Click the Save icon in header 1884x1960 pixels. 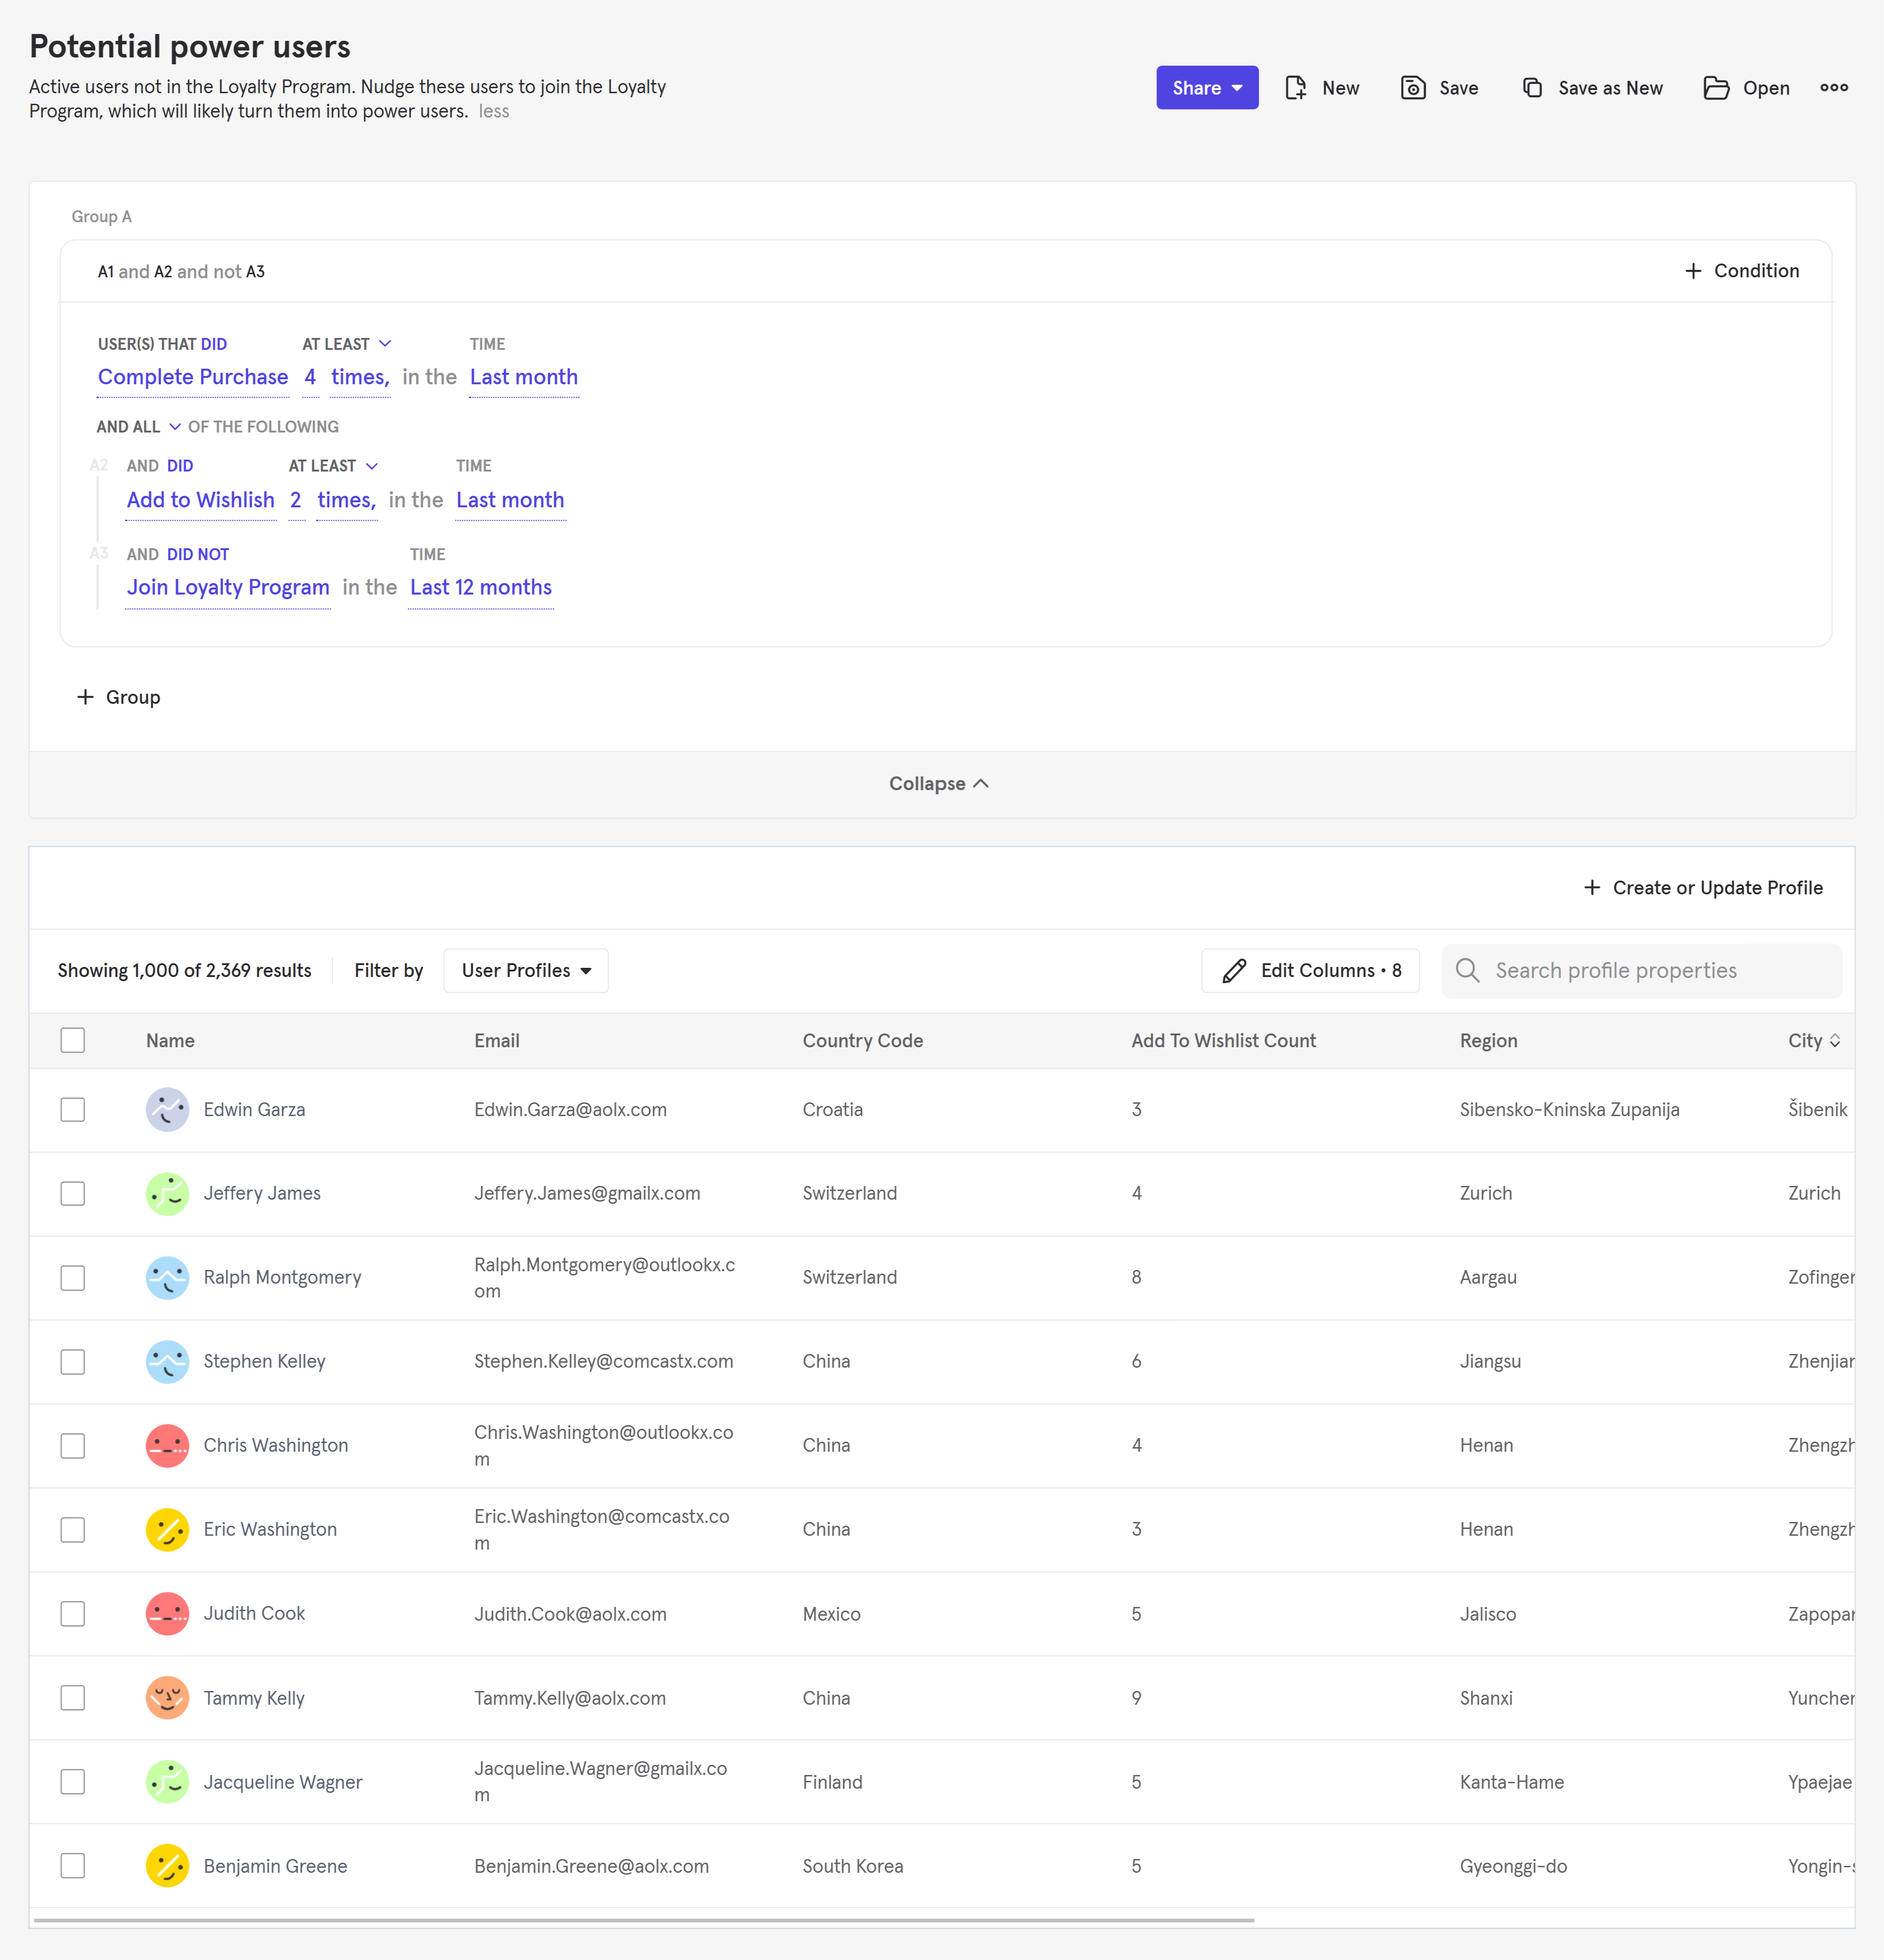(1413, 88)
